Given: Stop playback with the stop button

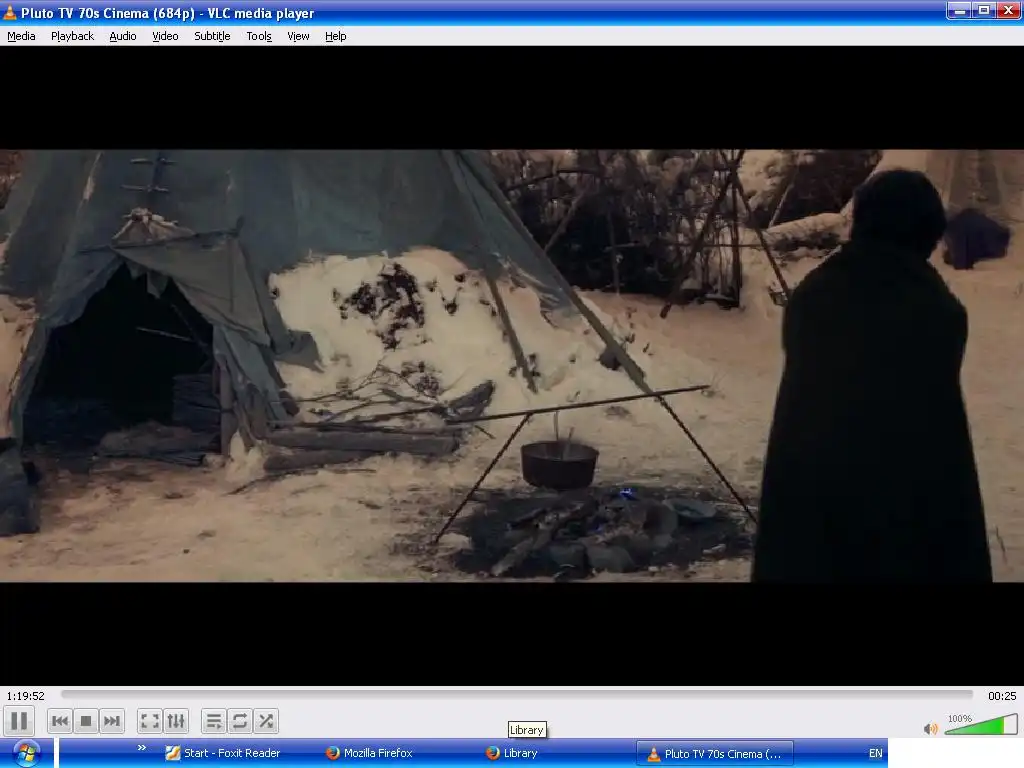Looking at the screenshot, I should click(86, 721).
